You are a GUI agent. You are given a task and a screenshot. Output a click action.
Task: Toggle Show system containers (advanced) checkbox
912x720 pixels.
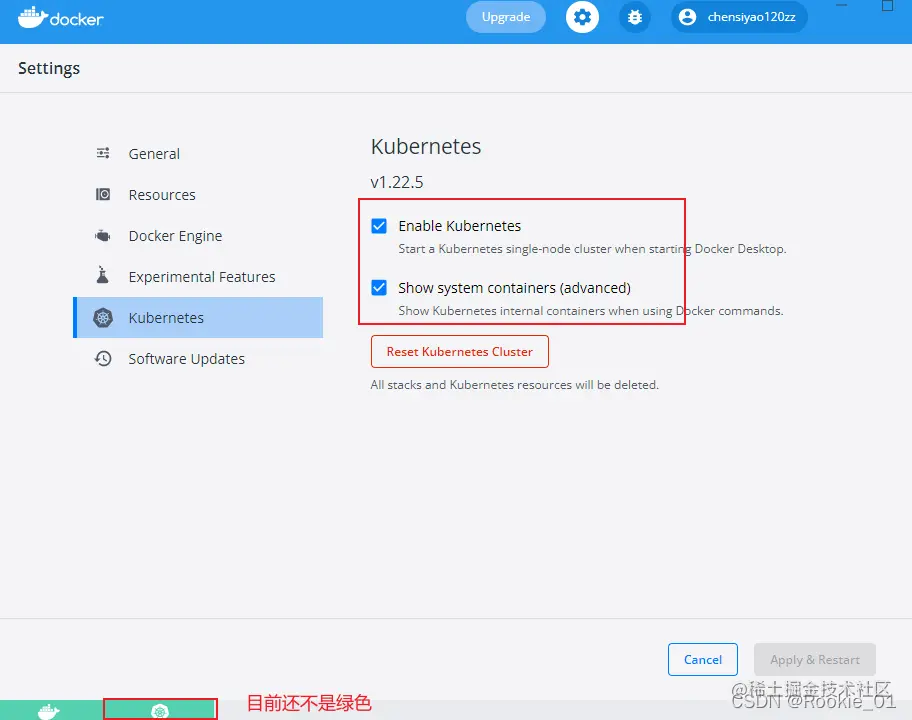[379, 287]
